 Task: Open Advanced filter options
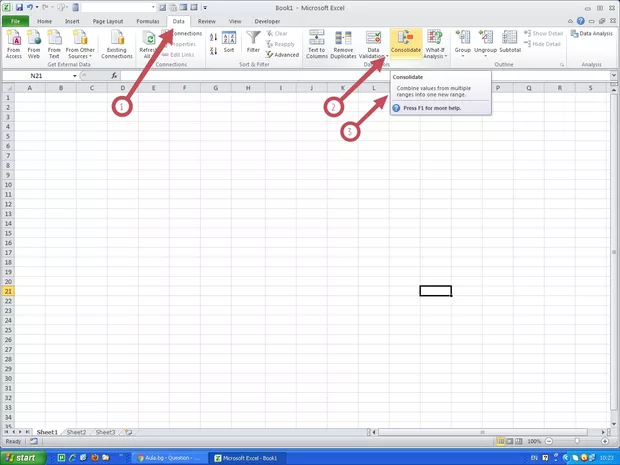282,55
